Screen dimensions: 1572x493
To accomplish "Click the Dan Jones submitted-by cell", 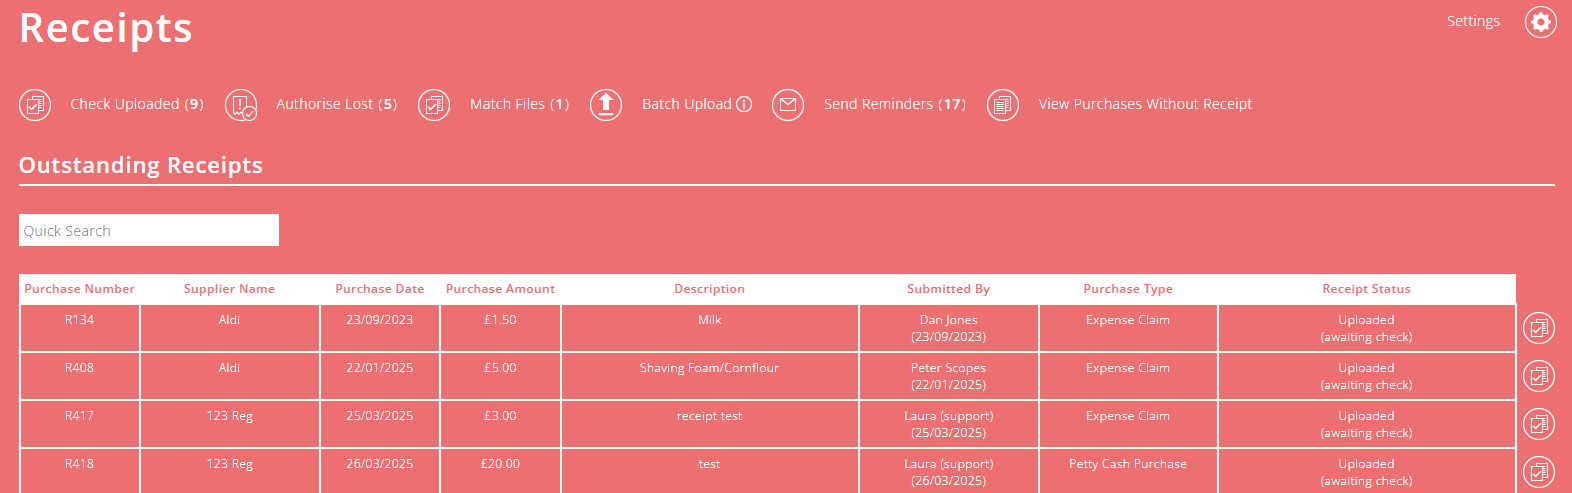I will [x=948, y=328].
